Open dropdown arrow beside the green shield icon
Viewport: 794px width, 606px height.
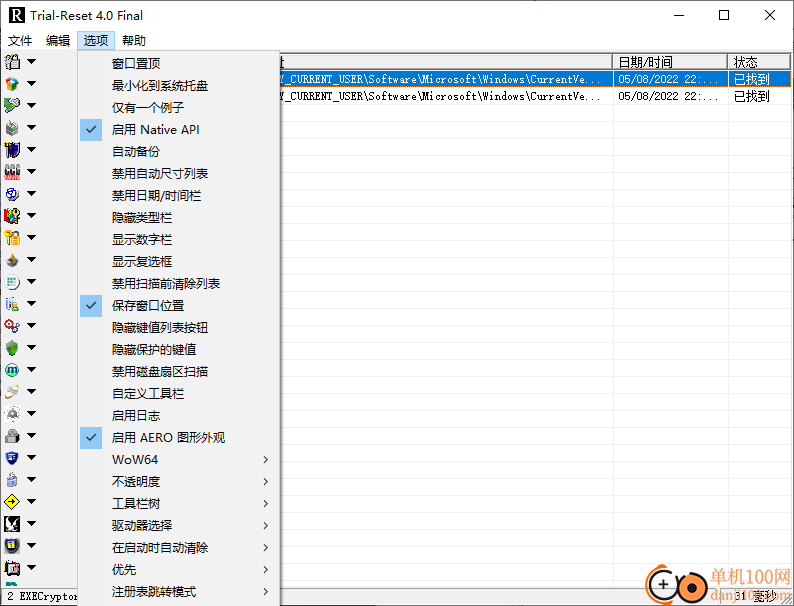[31, 348]
